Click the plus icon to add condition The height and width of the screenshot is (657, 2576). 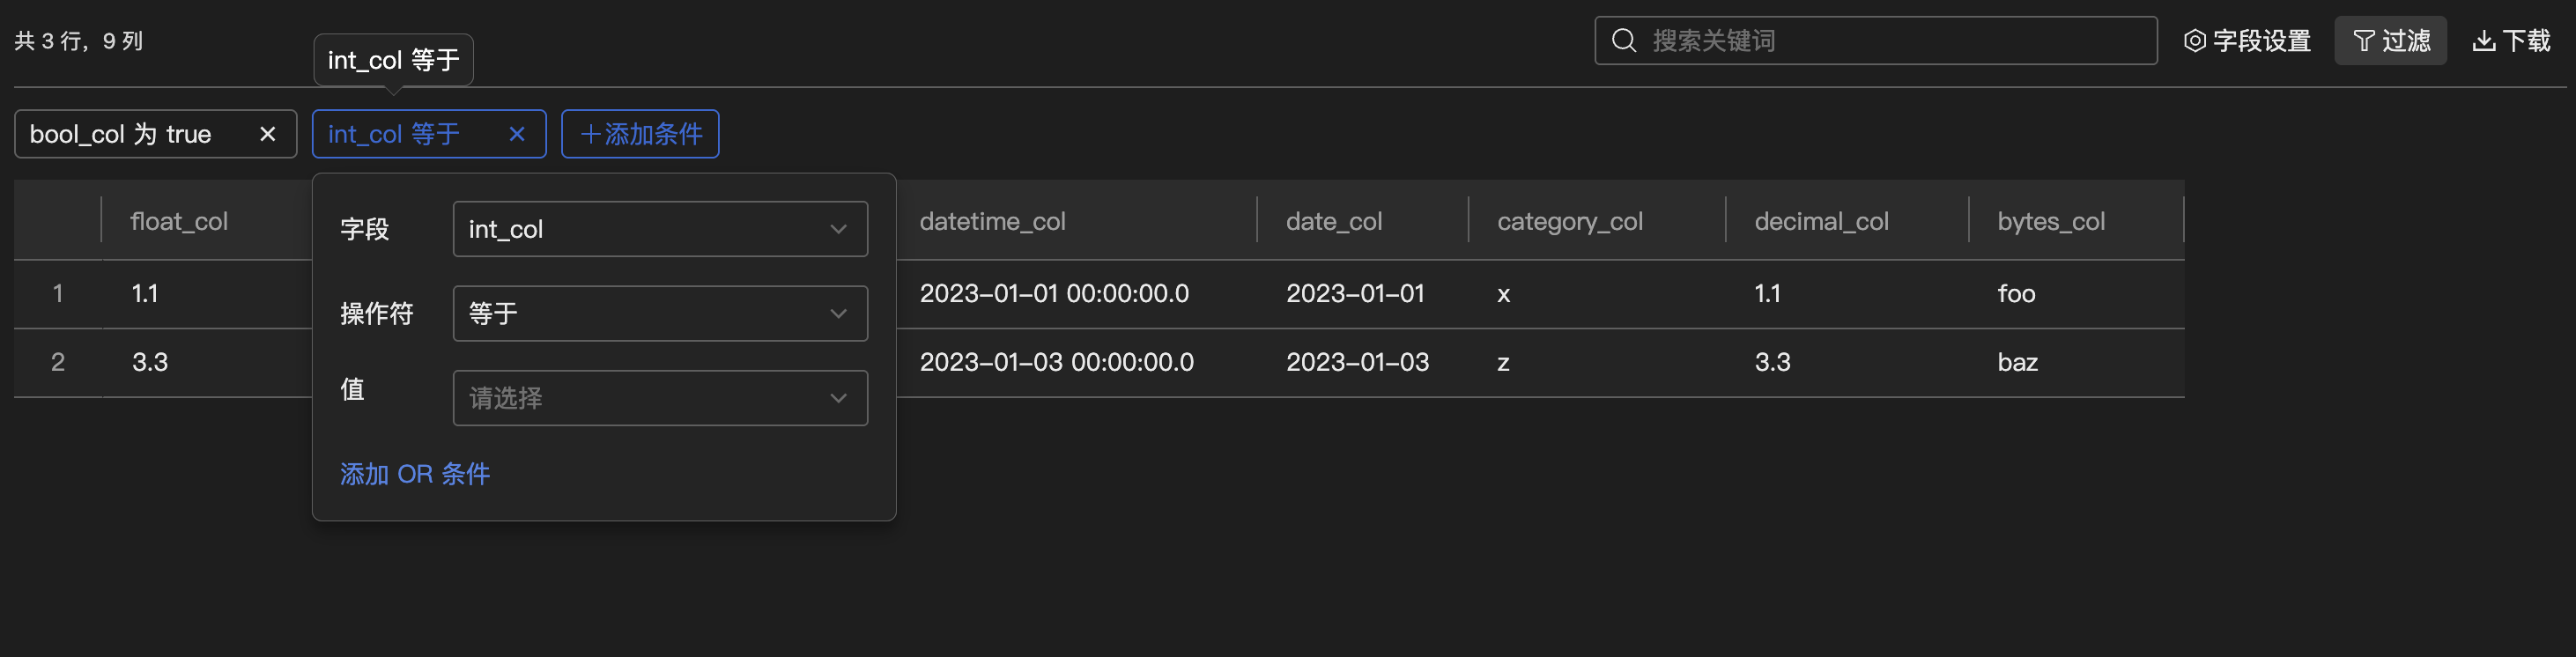point(590,134)
